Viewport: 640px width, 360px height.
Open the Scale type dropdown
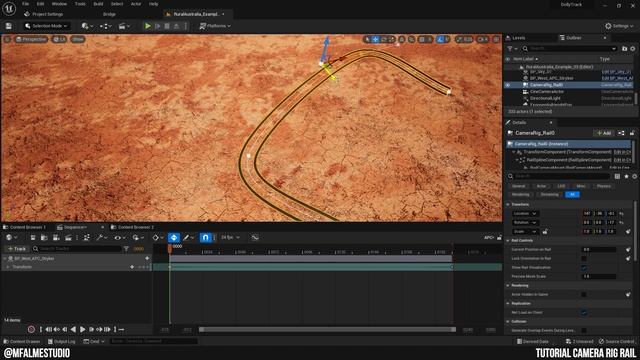point(525,231)
